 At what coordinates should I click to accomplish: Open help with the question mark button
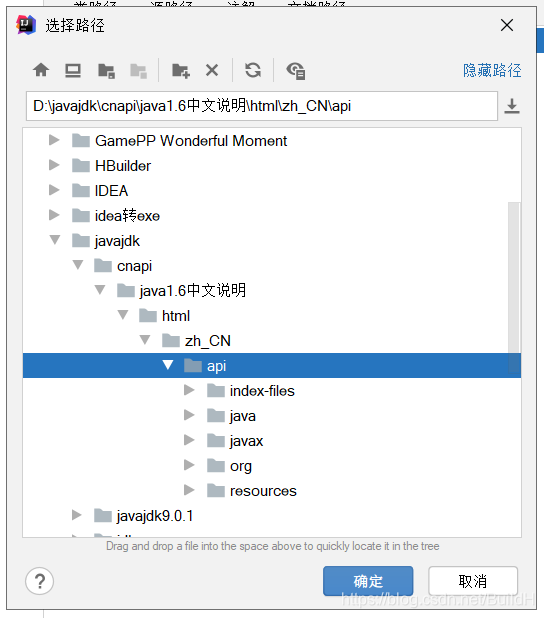tap(39, 581)
